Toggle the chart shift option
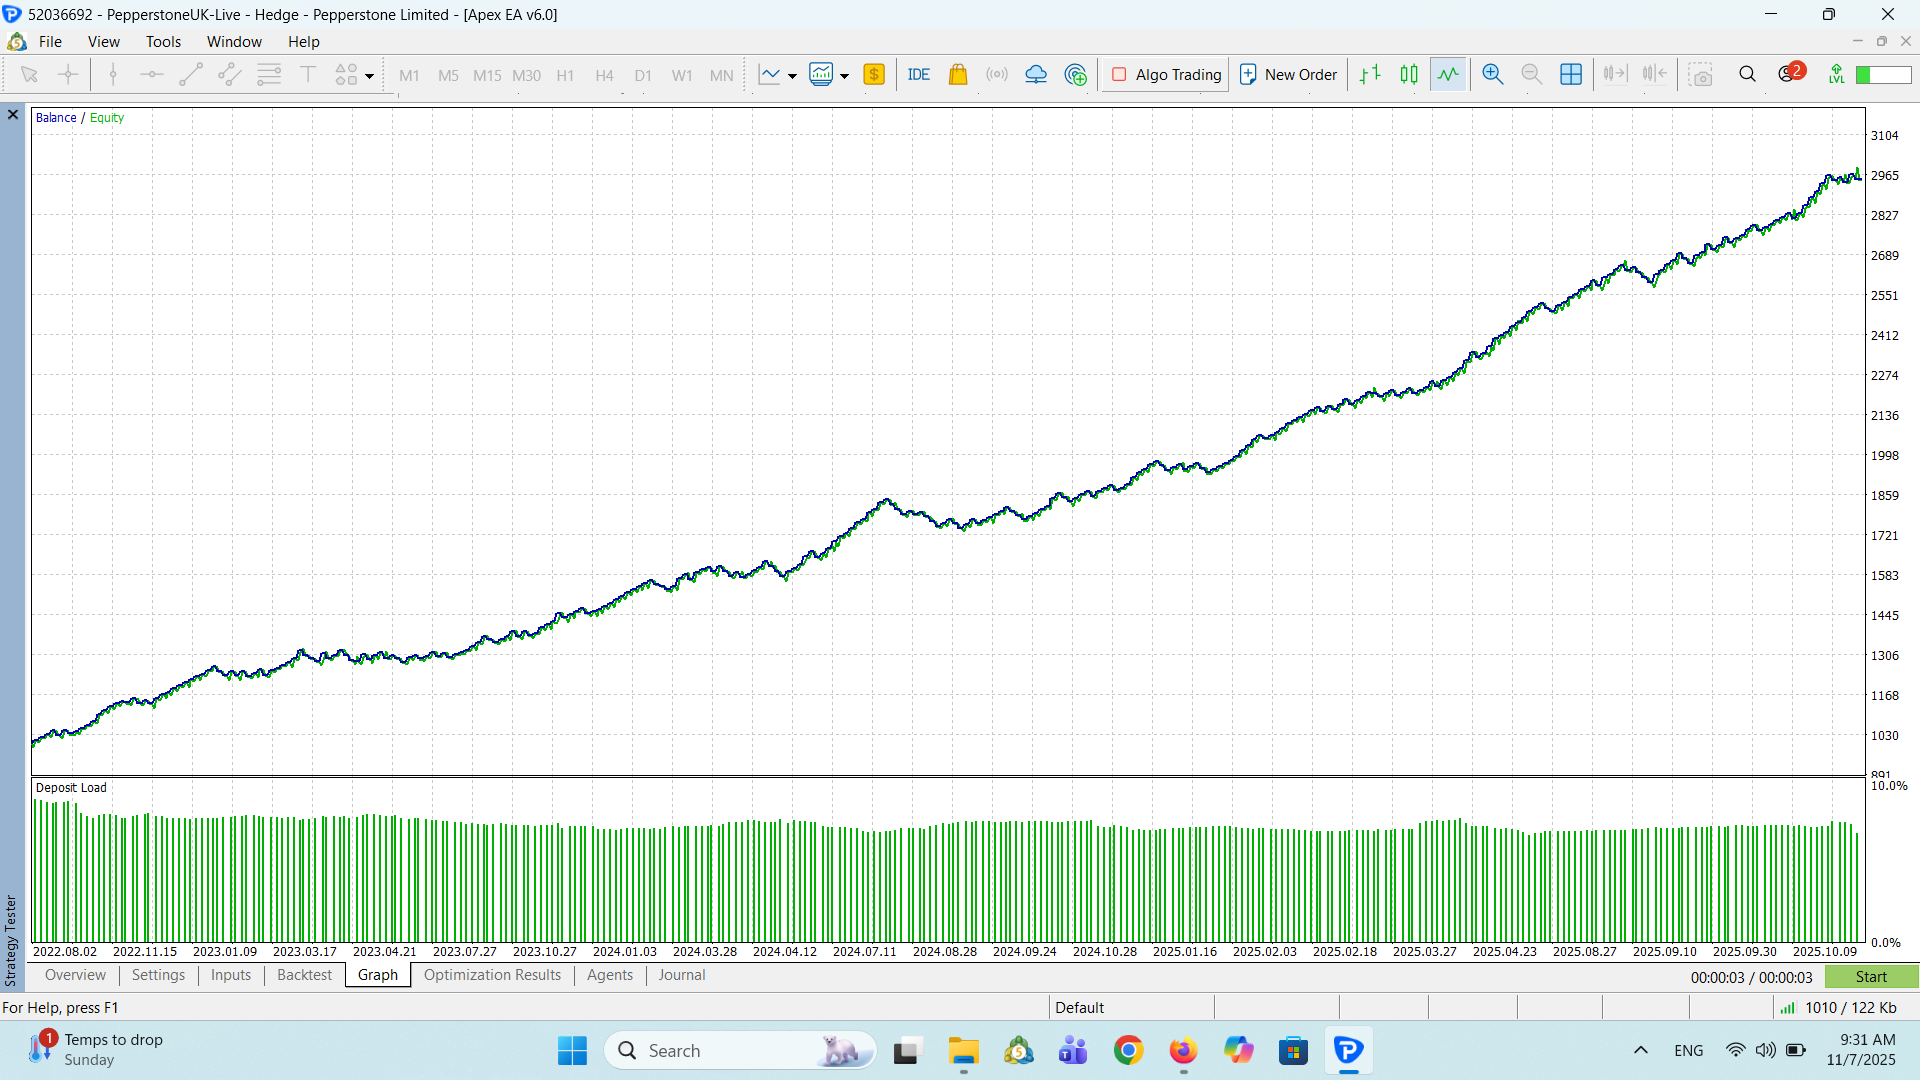 [x=1655, y=74]
